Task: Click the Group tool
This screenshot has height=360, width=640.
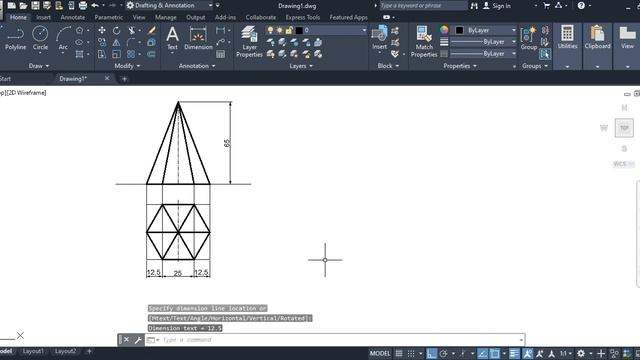Action: [x=529, y=38]
